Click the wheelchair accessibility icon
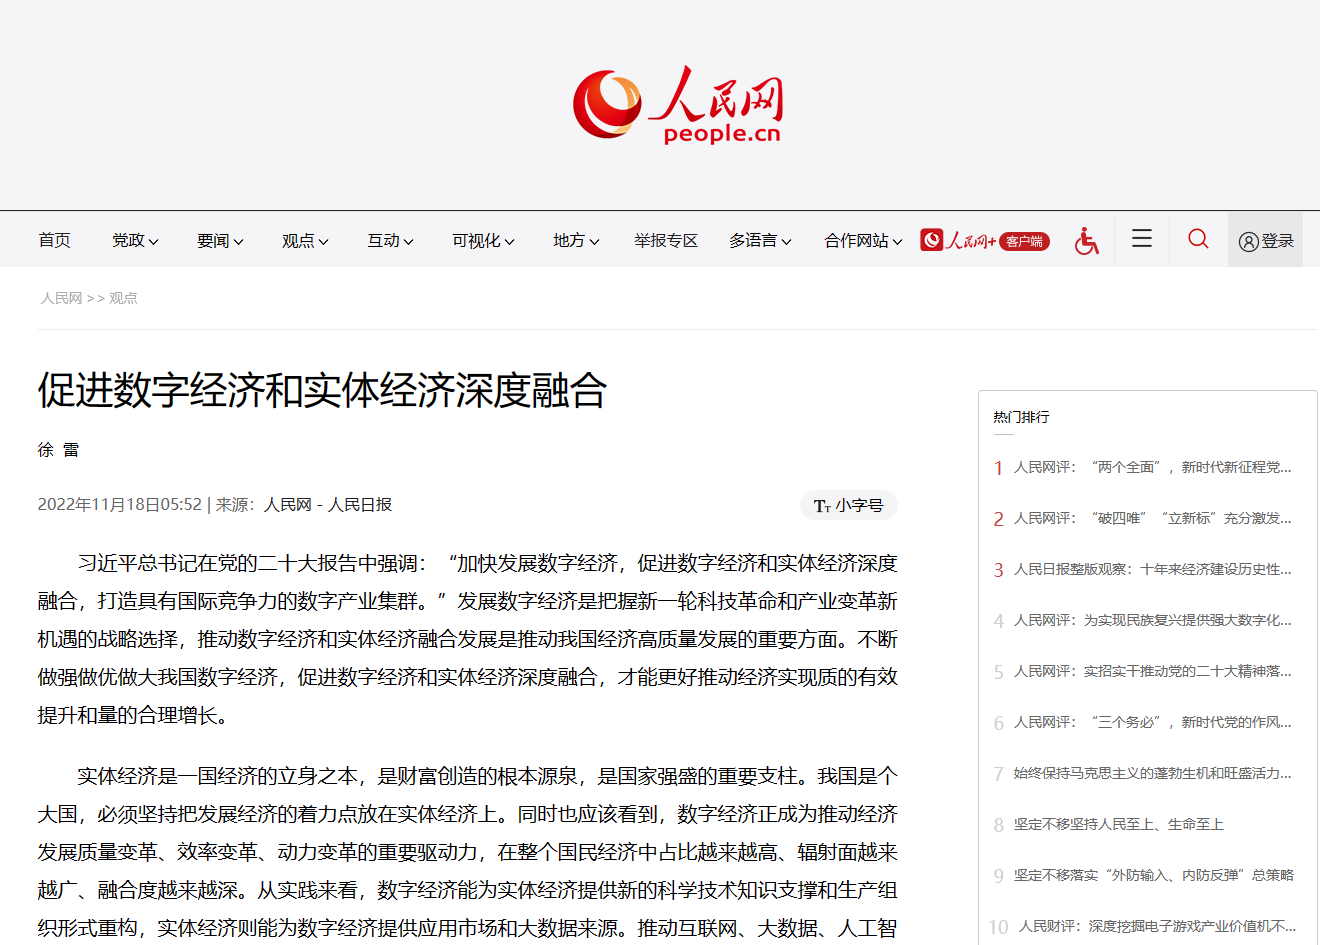The height and width of the screenshot is (945, 1320). pos(1086,239)
